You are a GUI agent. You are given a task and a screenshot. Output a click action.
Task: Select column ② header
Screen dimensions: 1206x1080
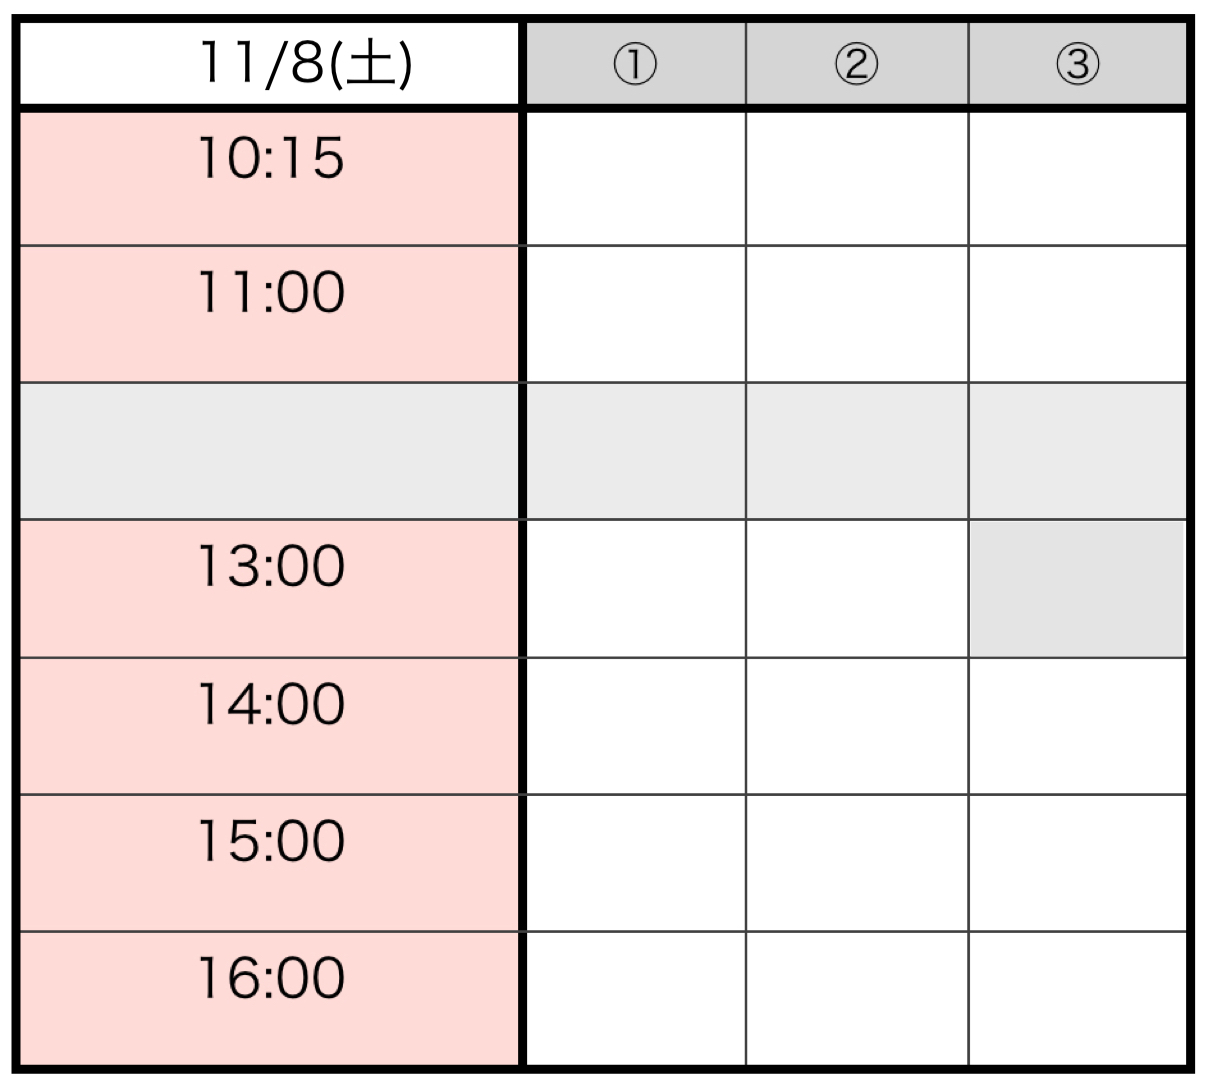click(857, 64)
